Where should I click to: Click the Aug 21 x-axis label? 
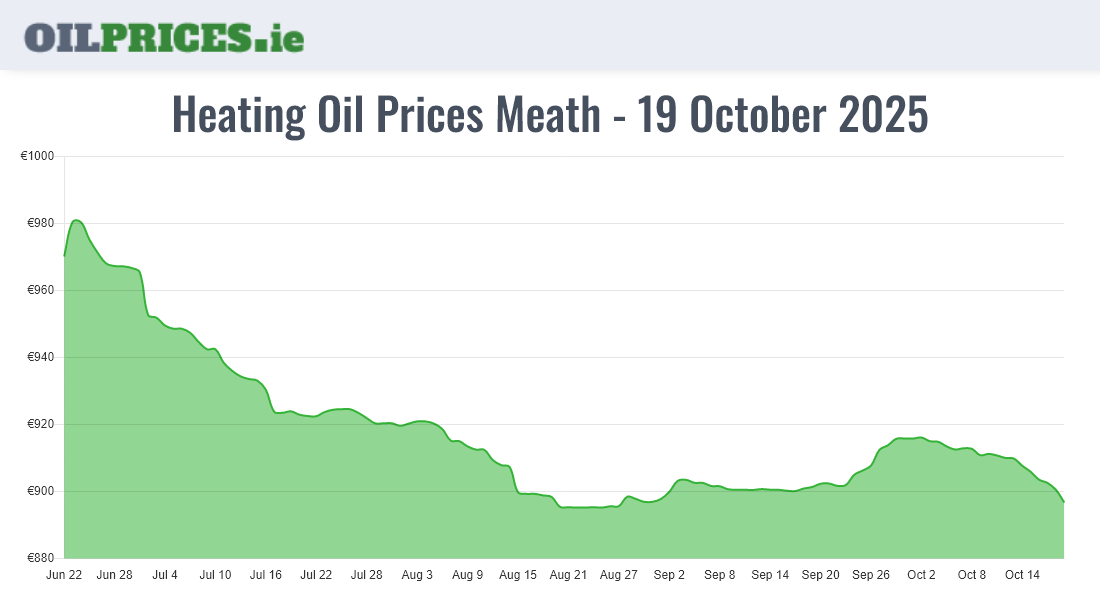point(568,575)
